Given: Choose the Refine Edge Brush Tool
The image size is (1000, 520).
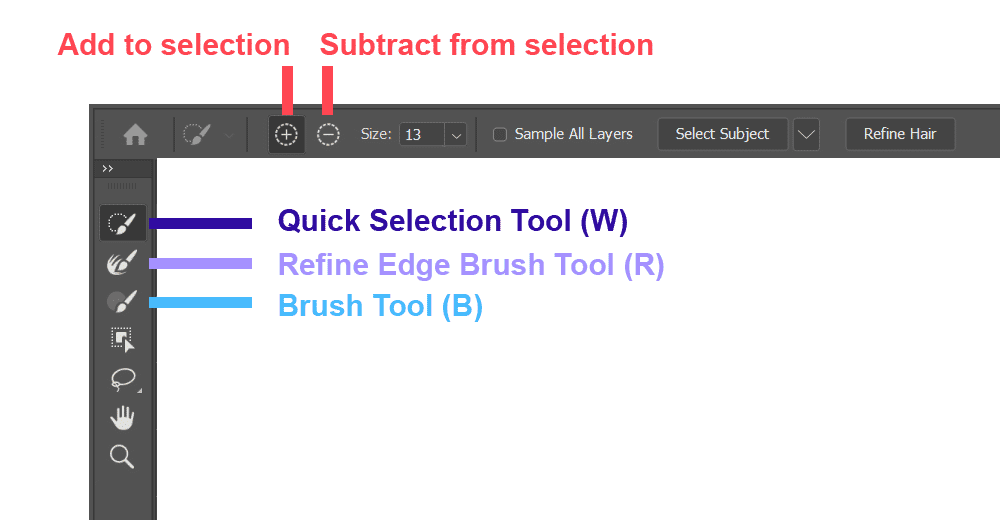Looking at the screenshot, I should tap(122, 263).
